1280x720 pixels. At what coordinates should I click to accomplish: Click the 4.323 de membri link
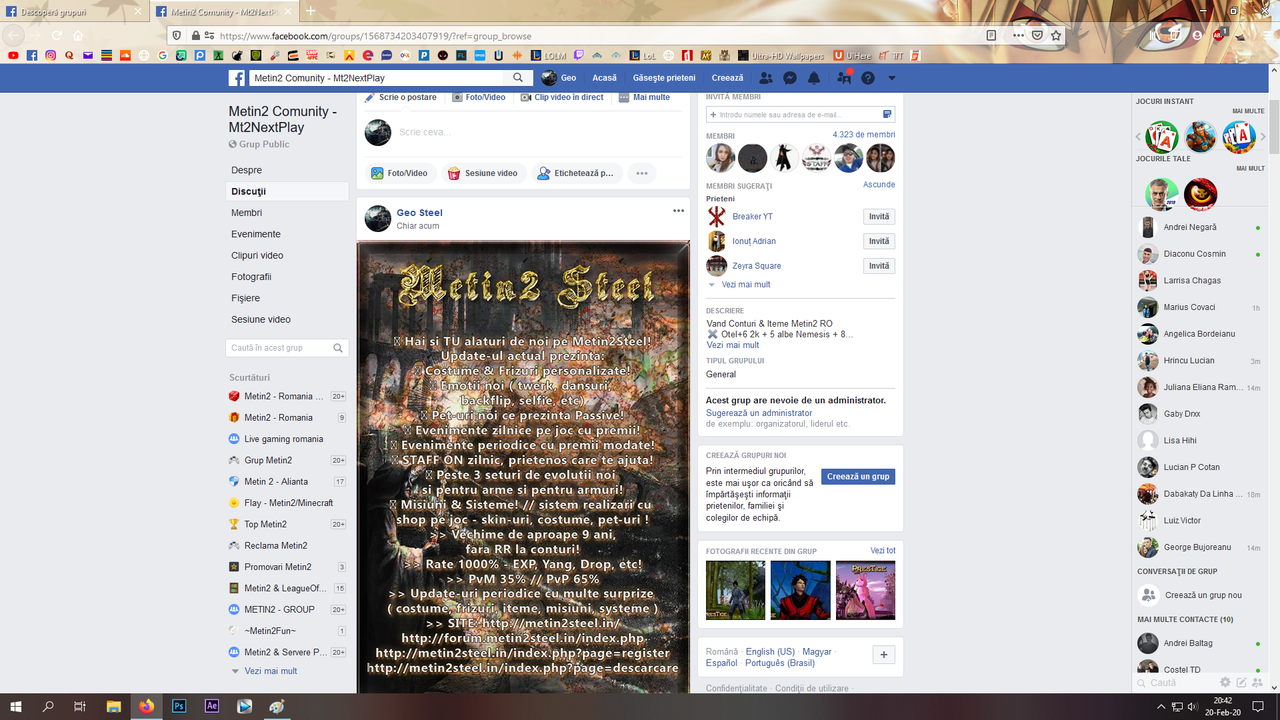tap(864, 135)
